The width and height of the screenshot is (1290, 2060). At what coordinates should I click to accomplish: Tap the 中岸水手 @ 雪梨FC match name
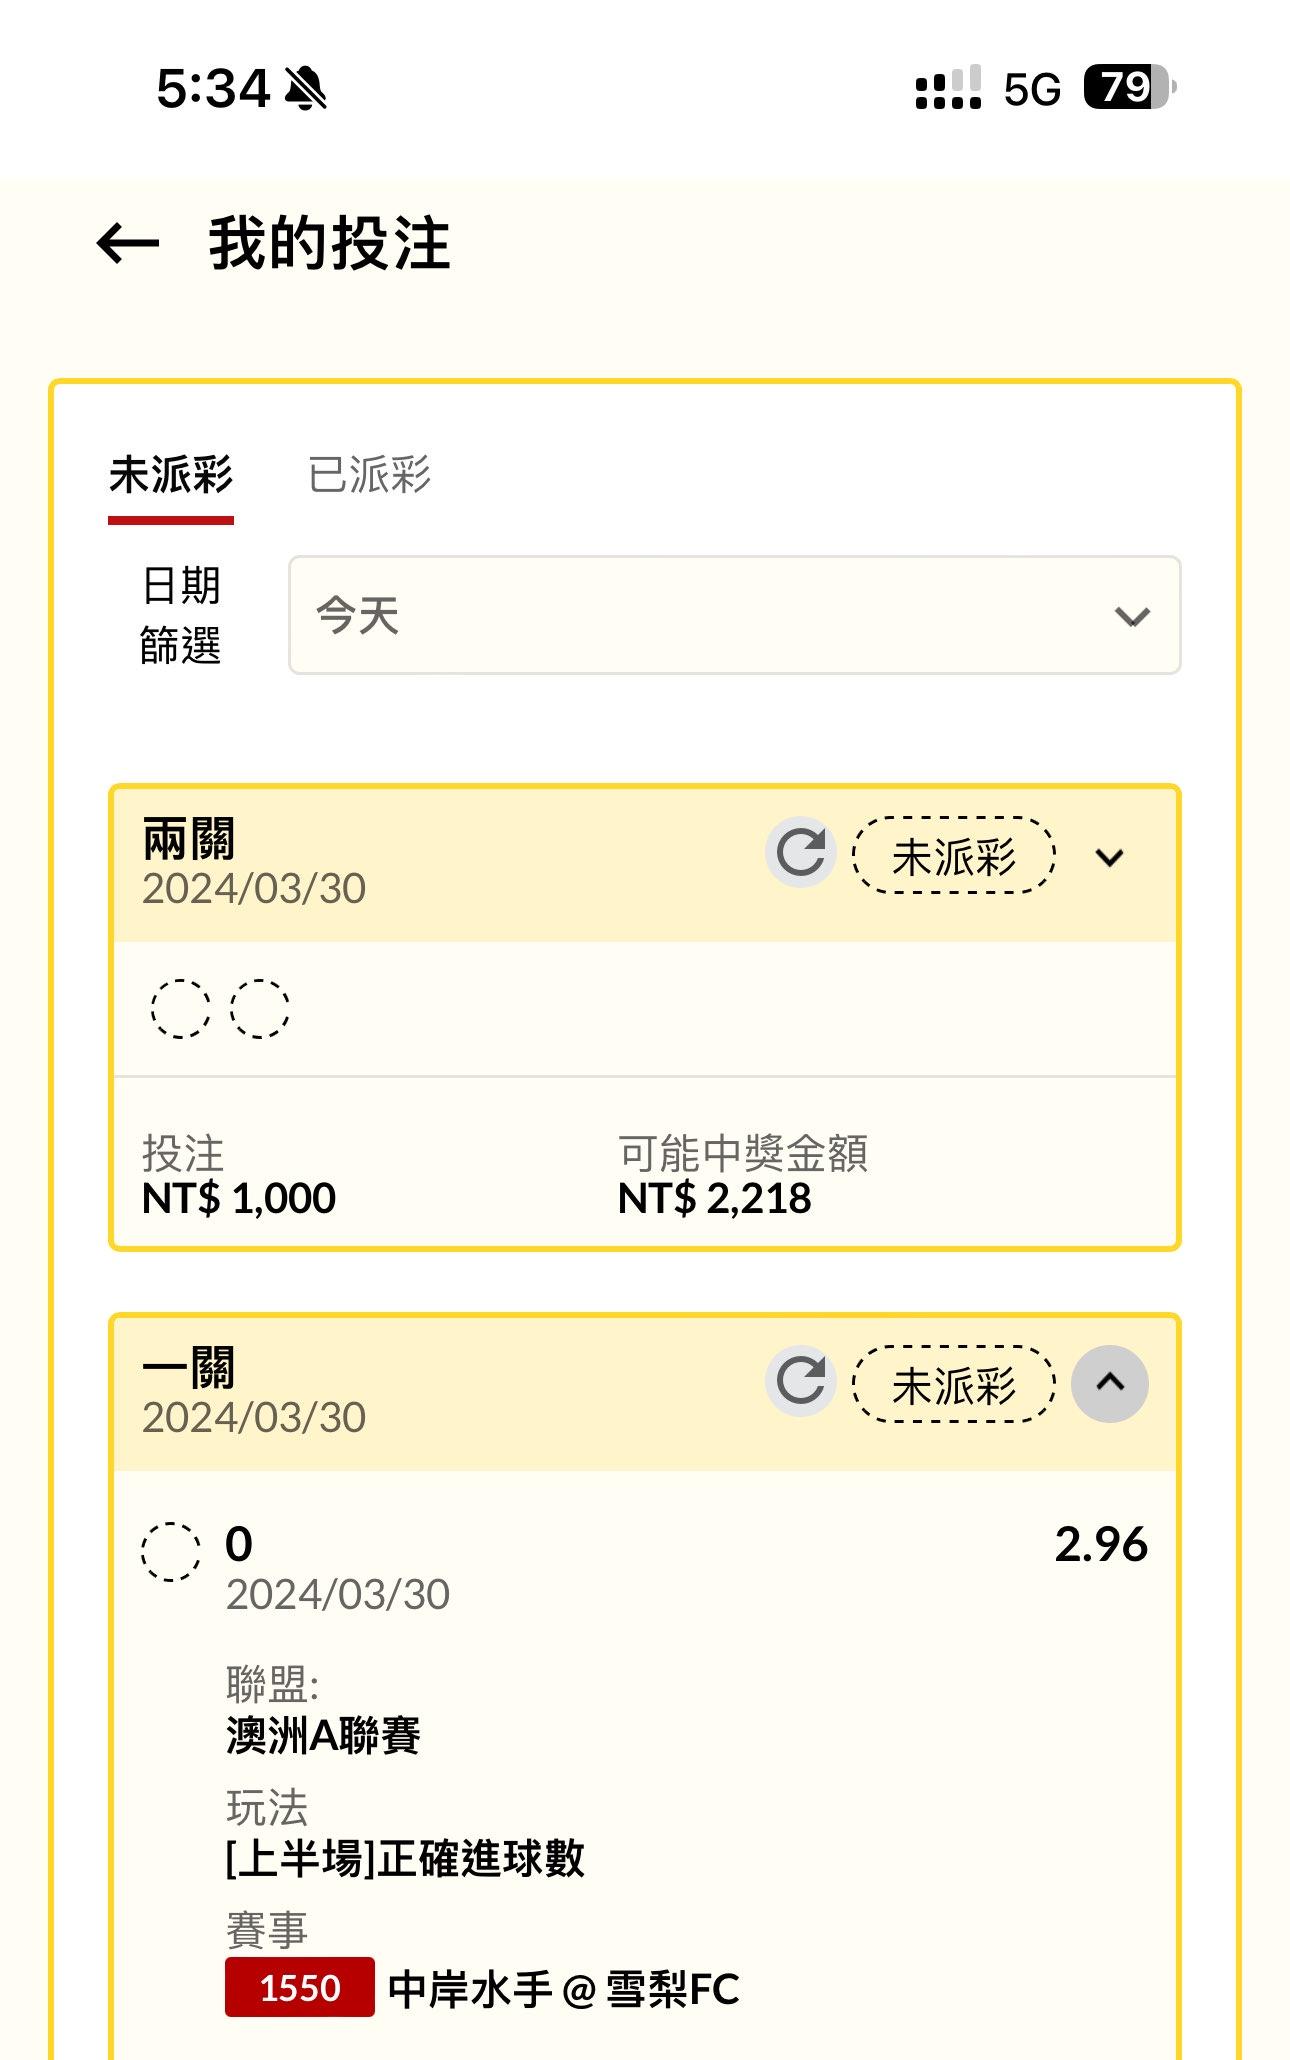click(563, 1989)
